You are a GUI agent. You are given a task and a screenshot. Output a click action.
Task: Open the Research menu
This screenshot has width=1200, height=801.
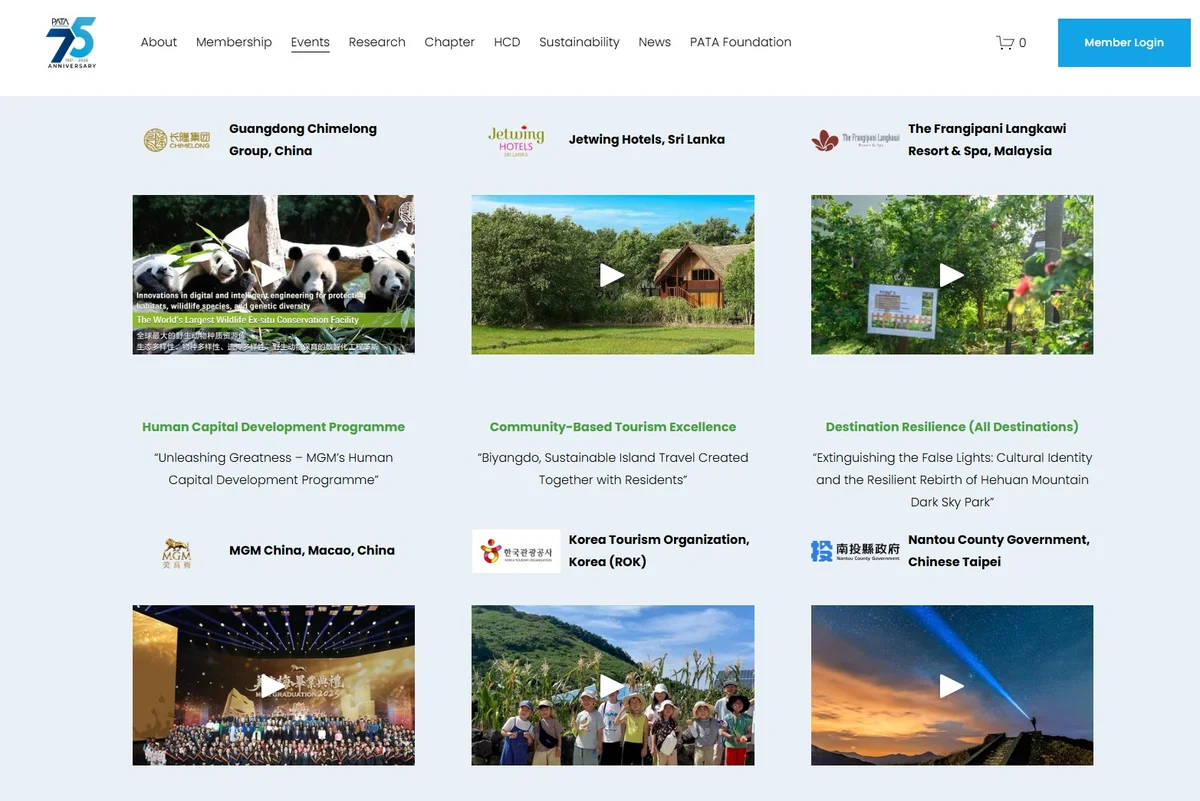[377, 42]
